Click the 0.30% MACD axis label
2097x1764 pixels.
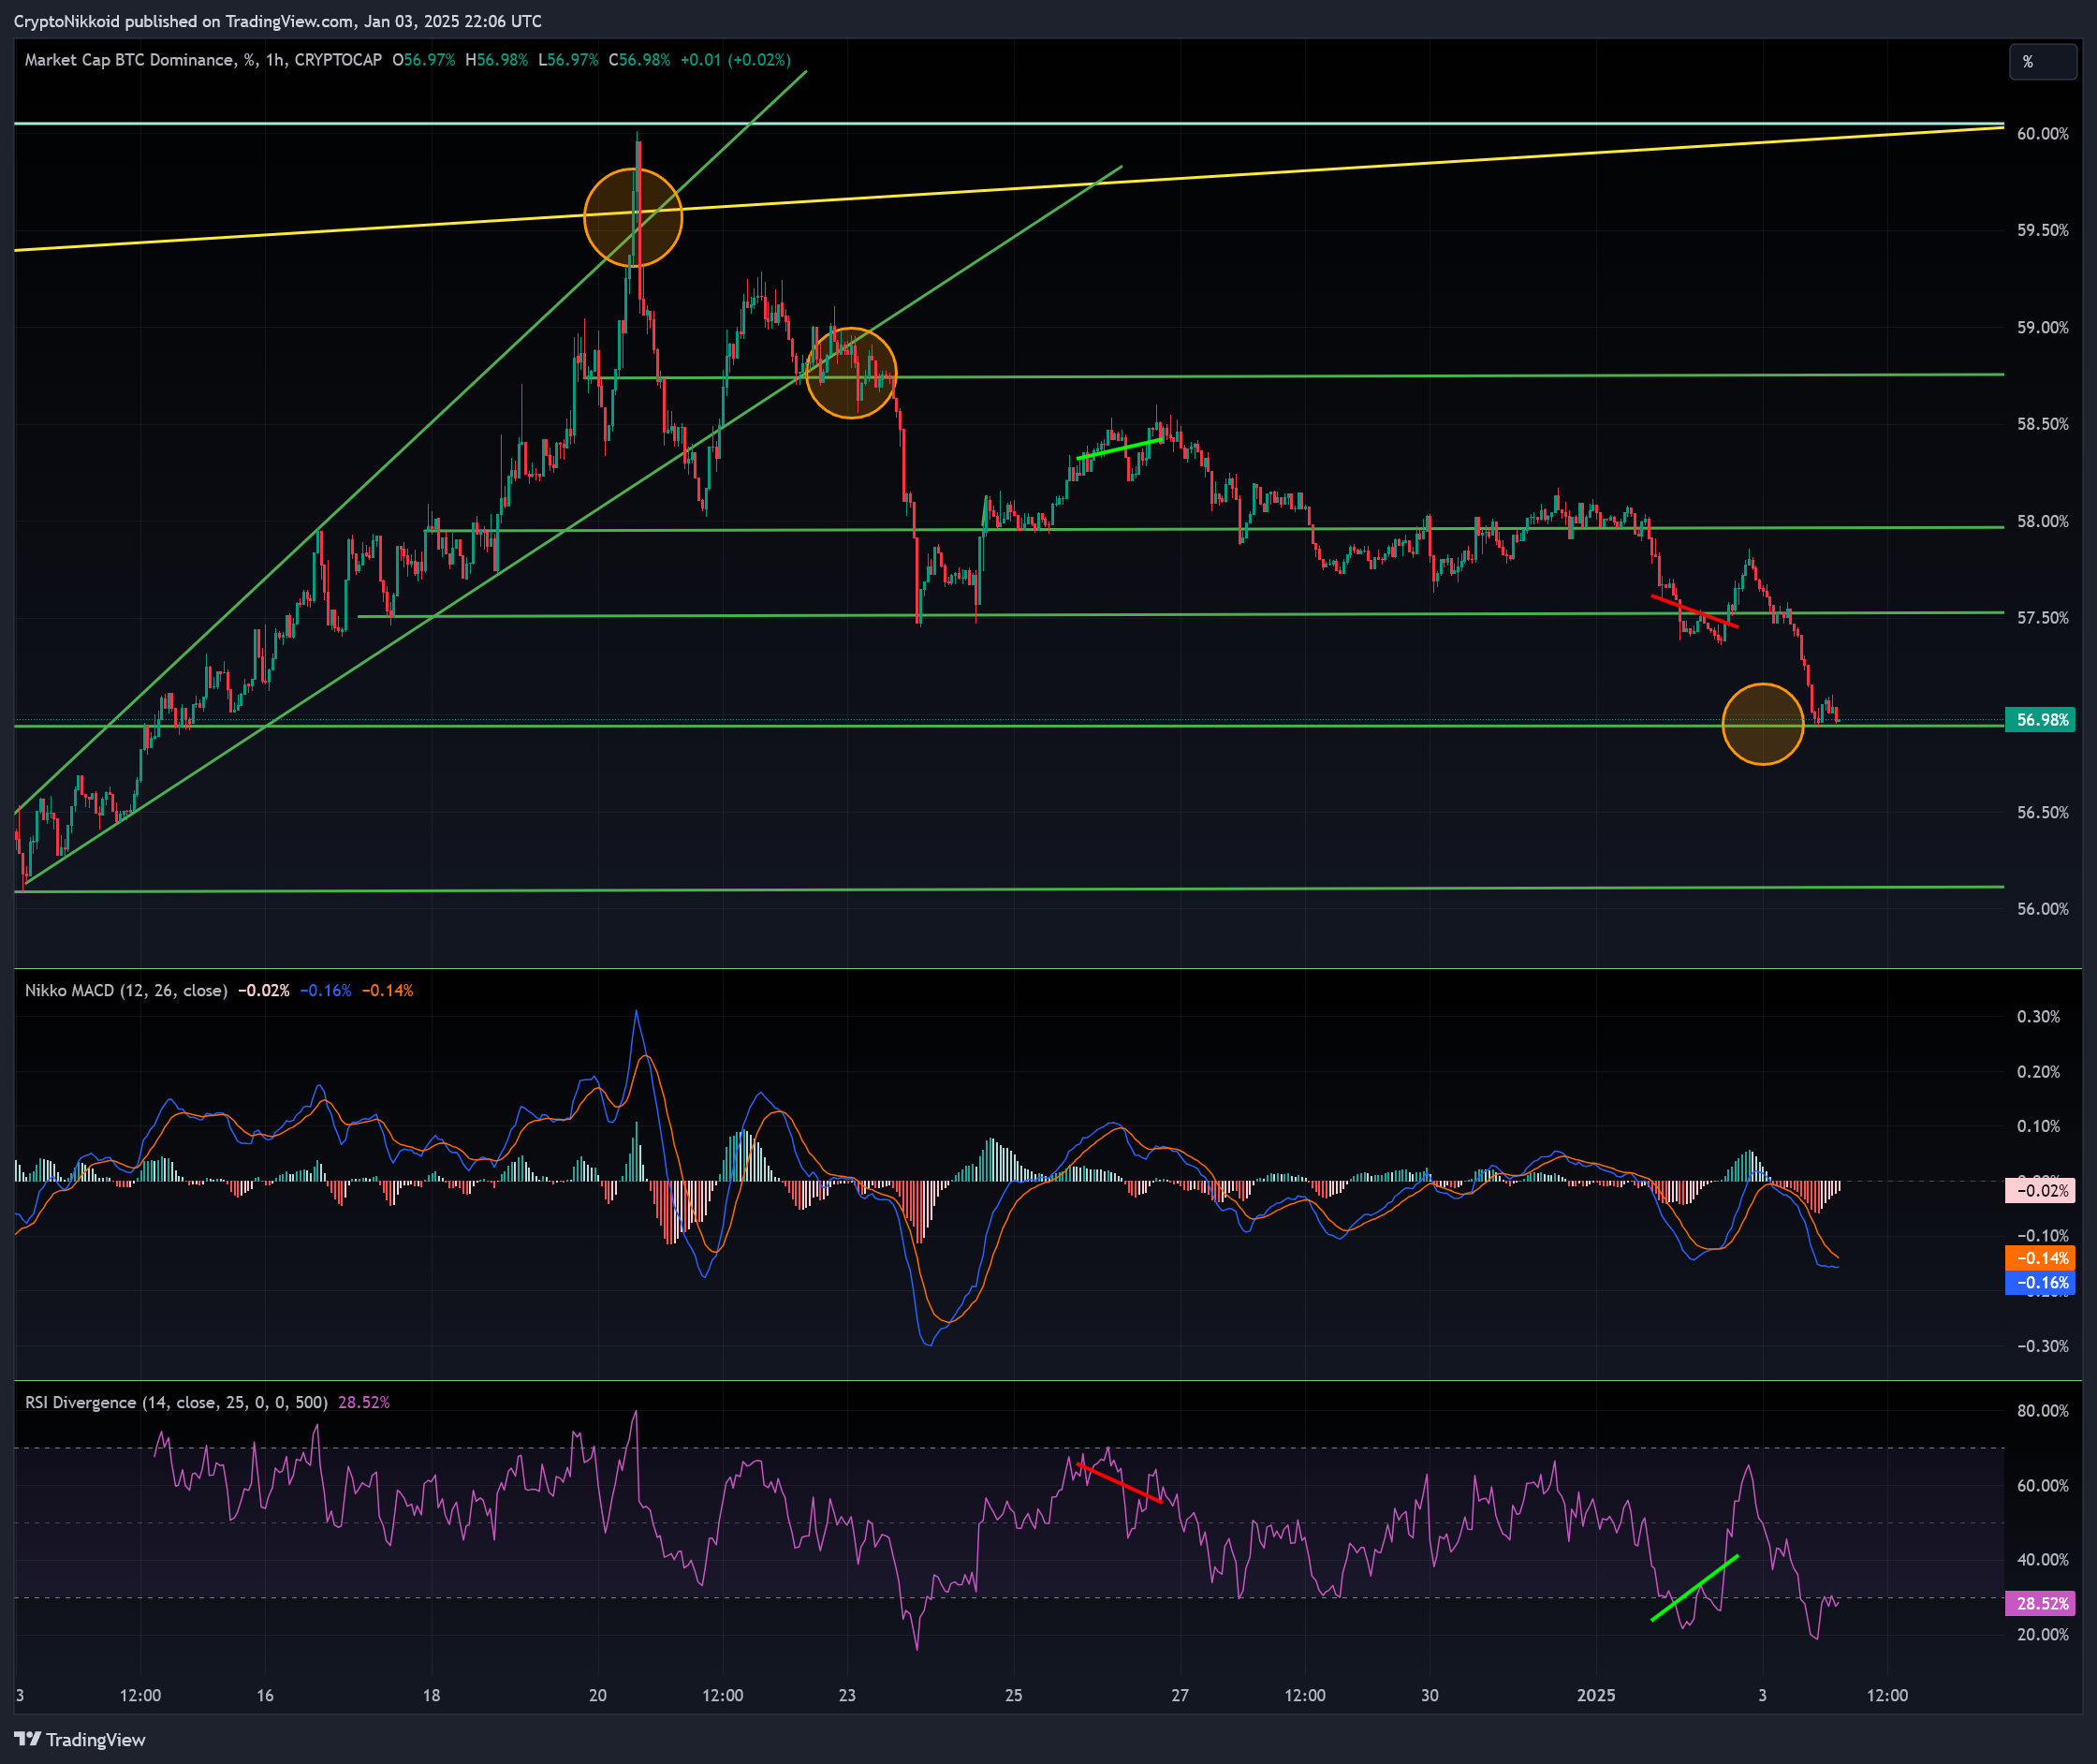click(x=2039, y=1017)
